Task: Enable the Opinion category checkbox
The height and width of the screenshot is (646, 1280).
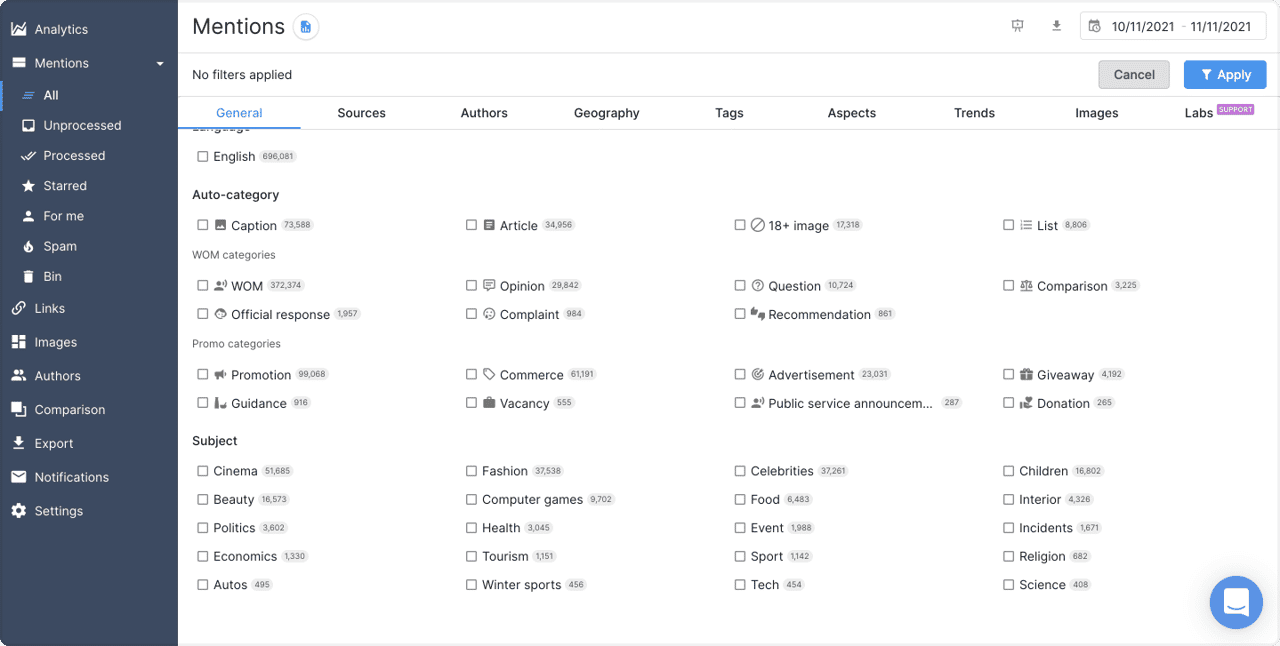Action: click(471, 285)
